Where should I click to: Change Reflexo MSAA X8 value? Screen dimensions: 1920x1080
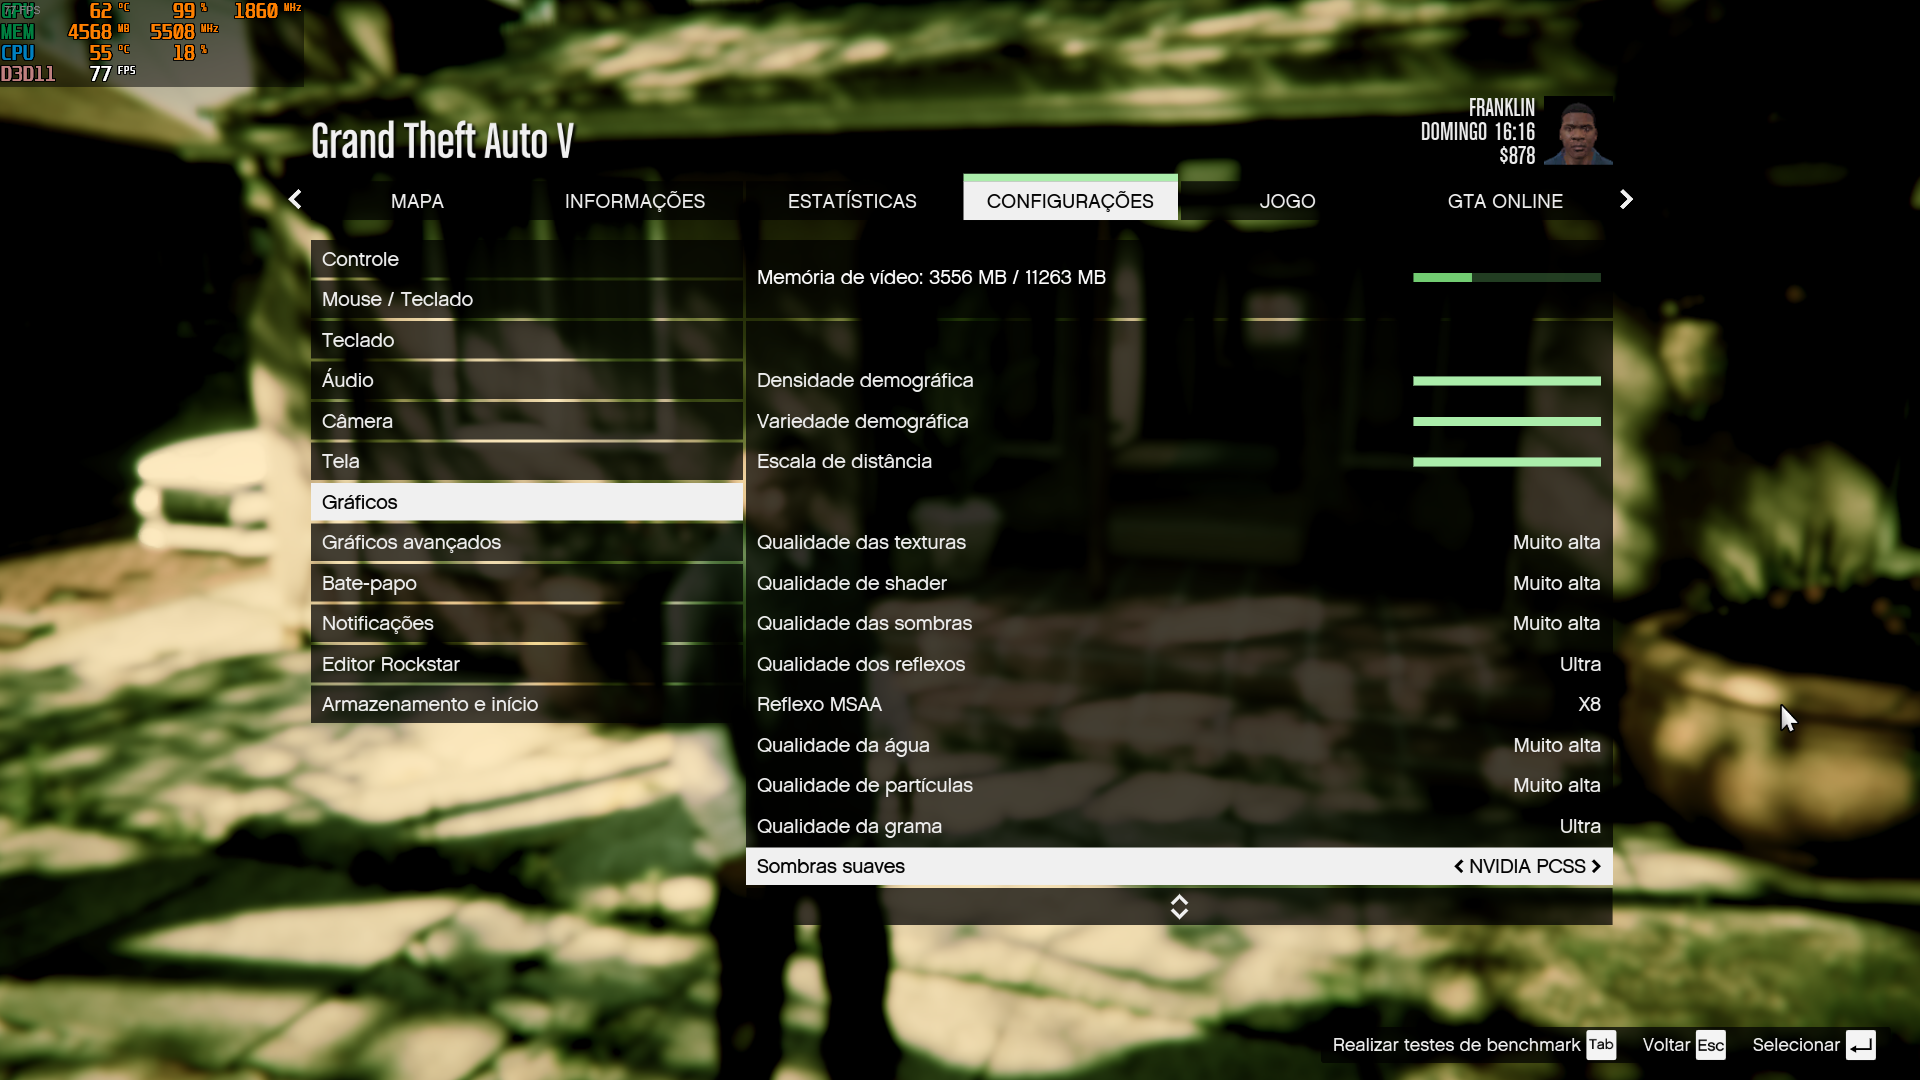tap(1589, 704)
